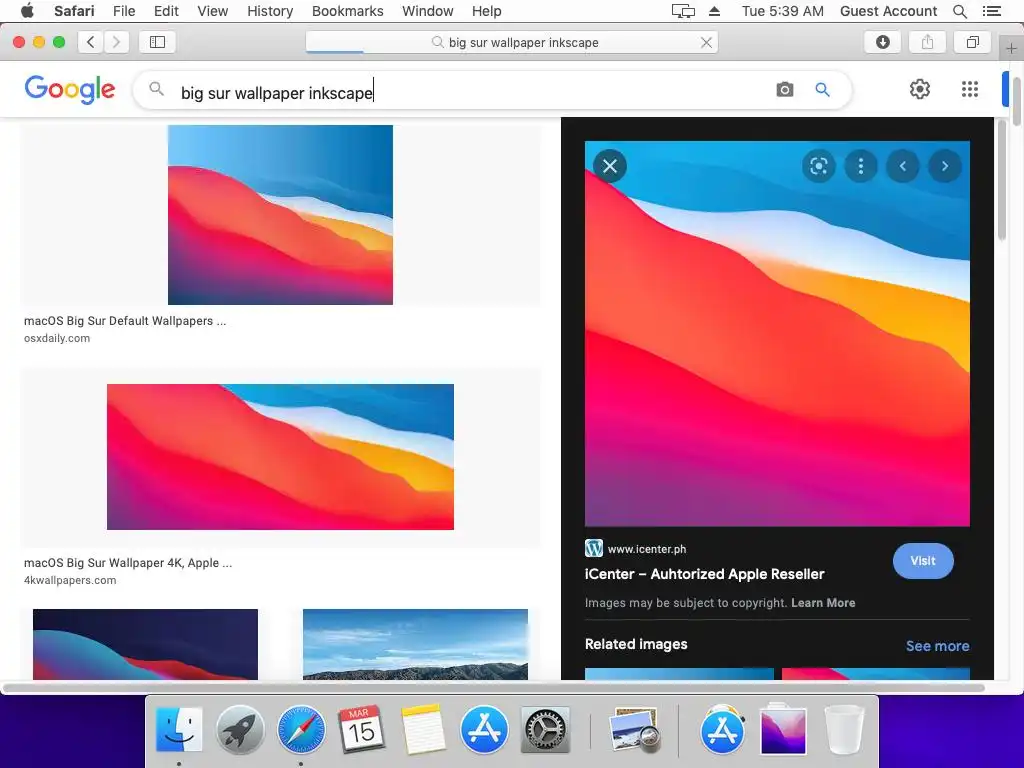The height and width of the screenshot is (768, 1024).
Task: Open the preview three-dot more menu
Action: click(x=861, y=166)
